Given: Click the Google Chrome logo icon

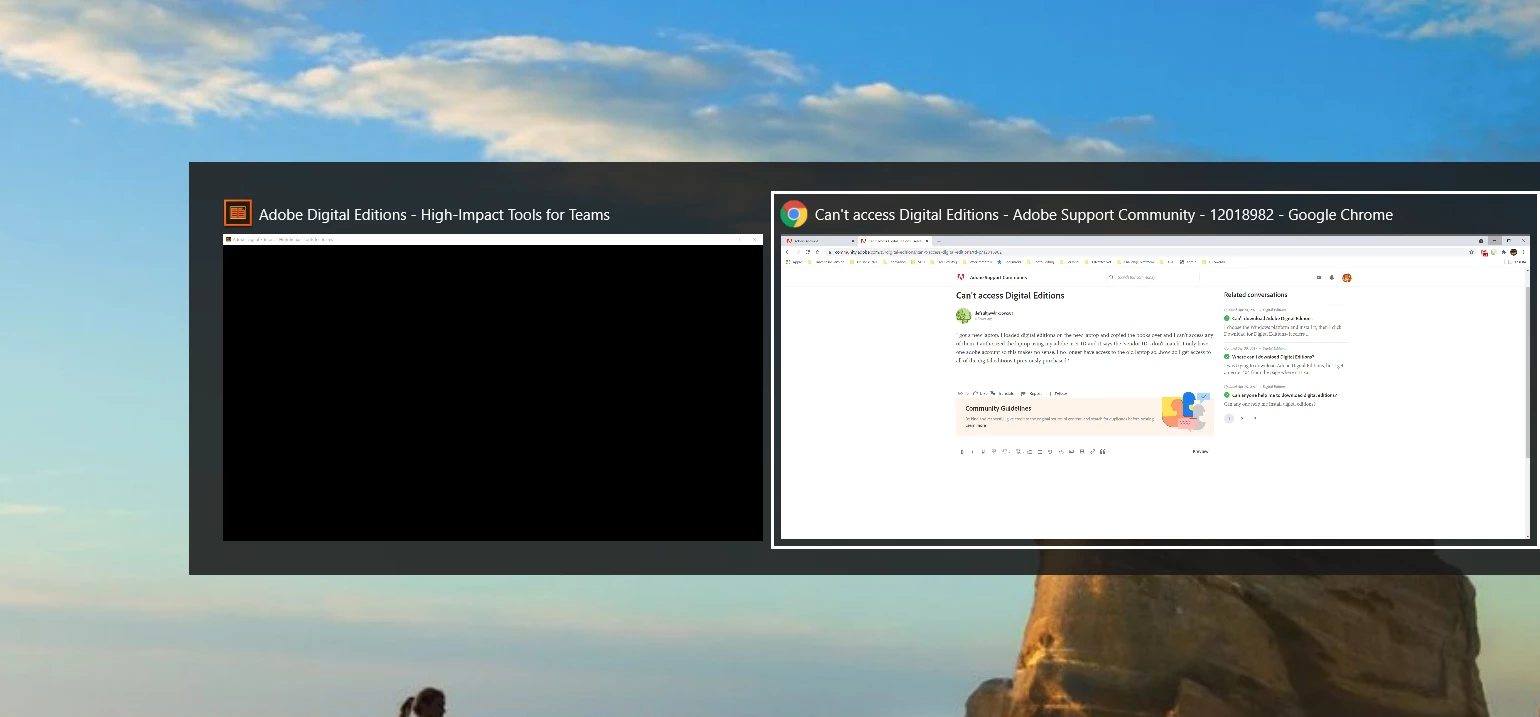Looking at the screenshot, I should click(794, 214).
